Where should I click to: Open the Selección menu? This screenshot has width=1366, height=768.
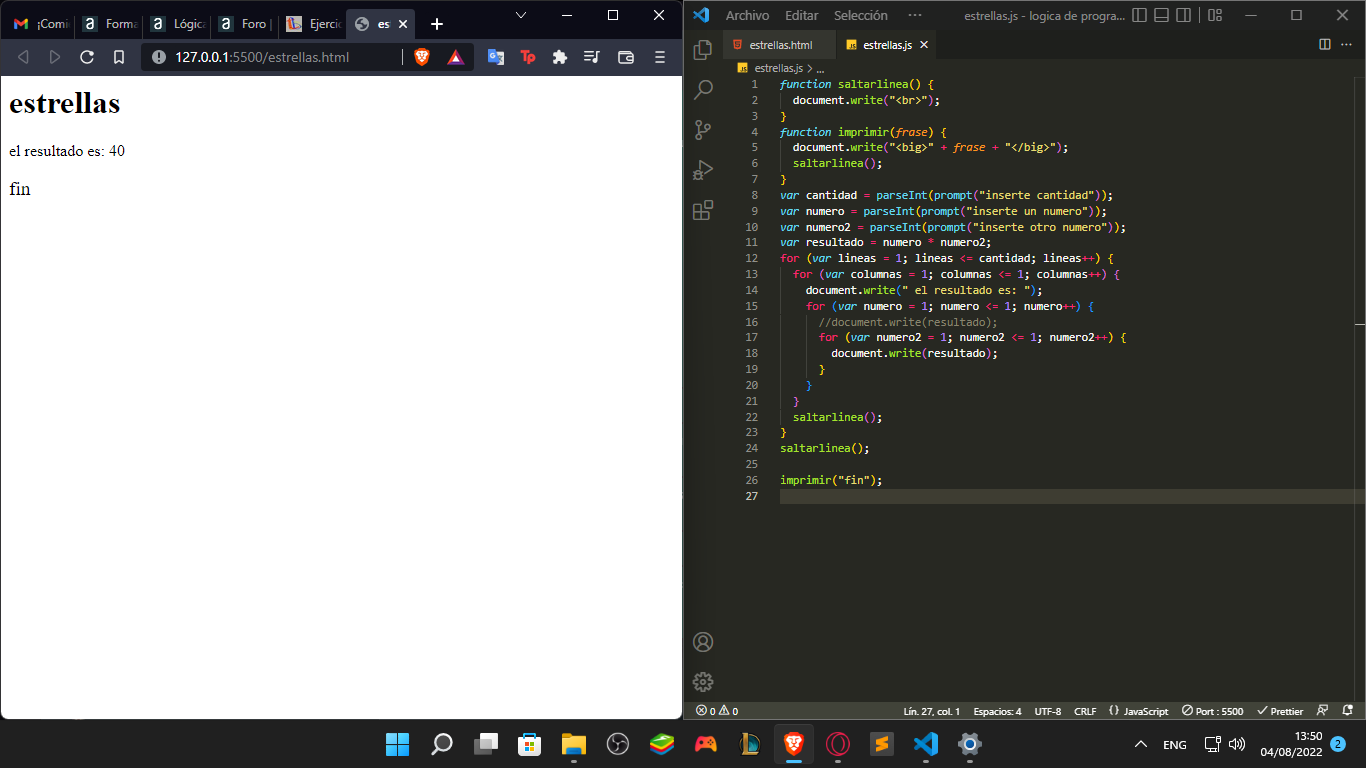coord(860,15)
